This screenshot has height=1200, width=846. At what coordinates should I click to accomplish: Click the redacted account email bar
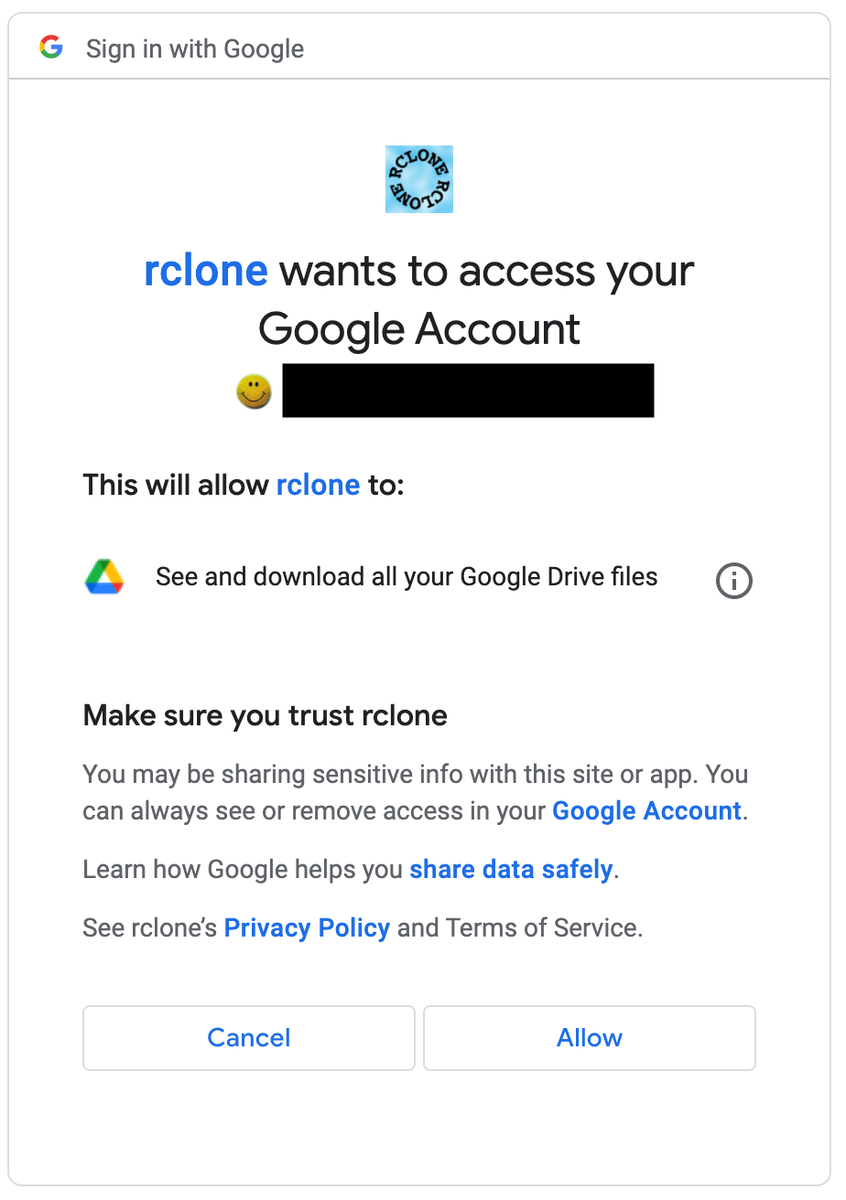click(468, 391)
